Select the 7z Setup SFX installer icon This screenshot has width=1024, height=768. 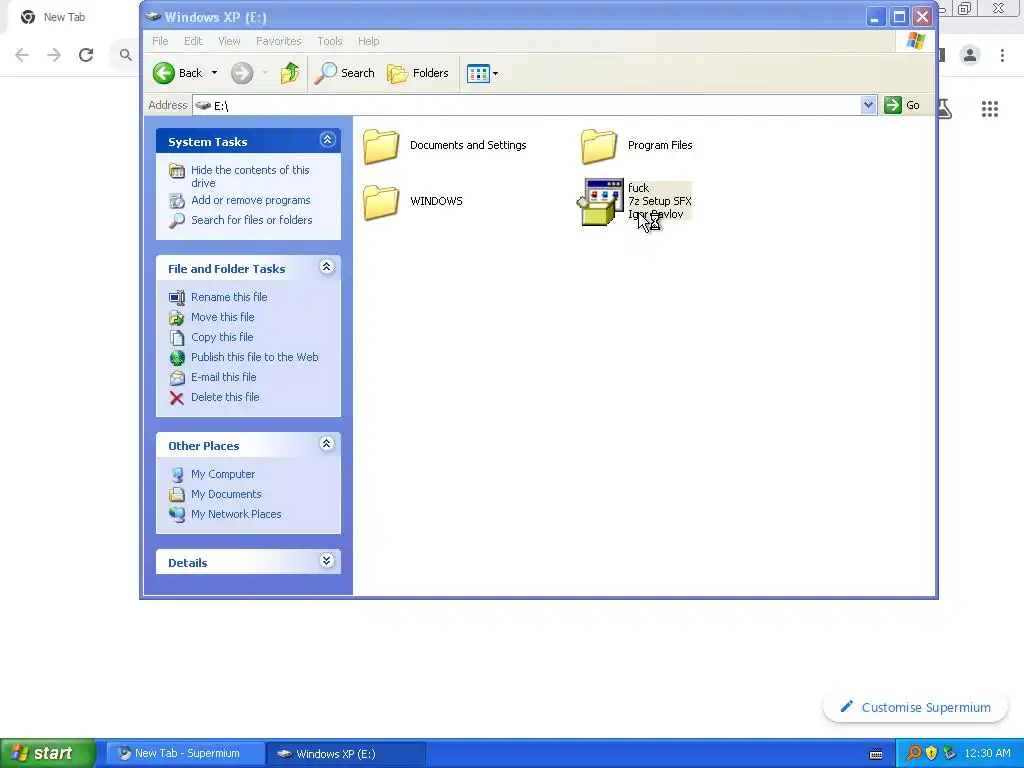600,202
